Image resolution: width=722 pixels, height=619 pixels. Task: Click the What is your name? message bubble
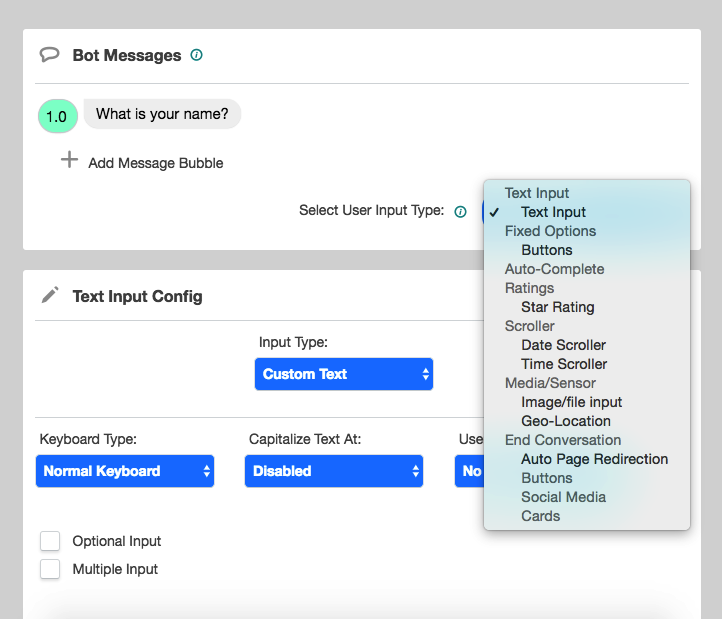pos(162,114)
